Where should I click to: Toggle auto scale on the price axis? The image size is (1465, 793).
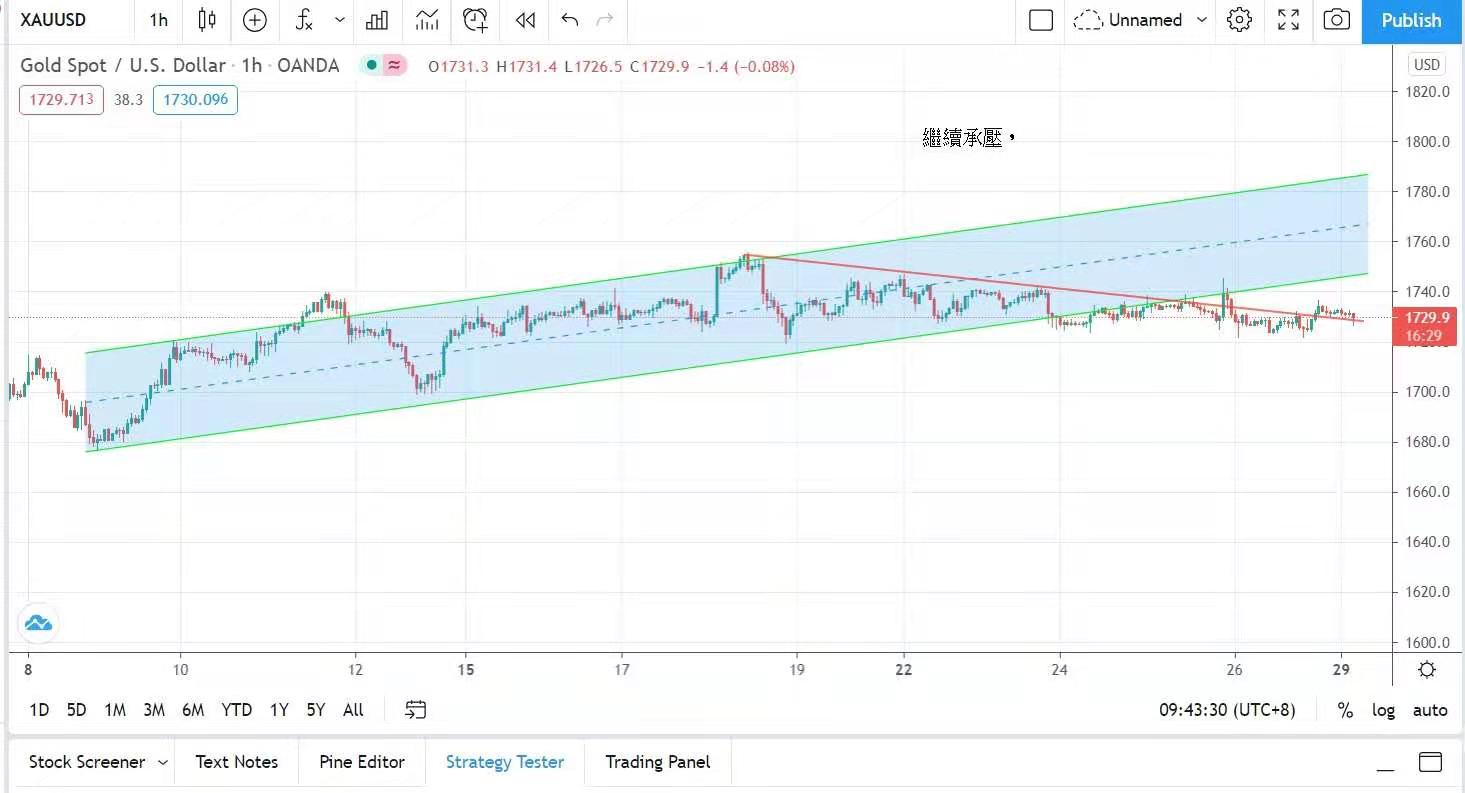pos(1429,710)
